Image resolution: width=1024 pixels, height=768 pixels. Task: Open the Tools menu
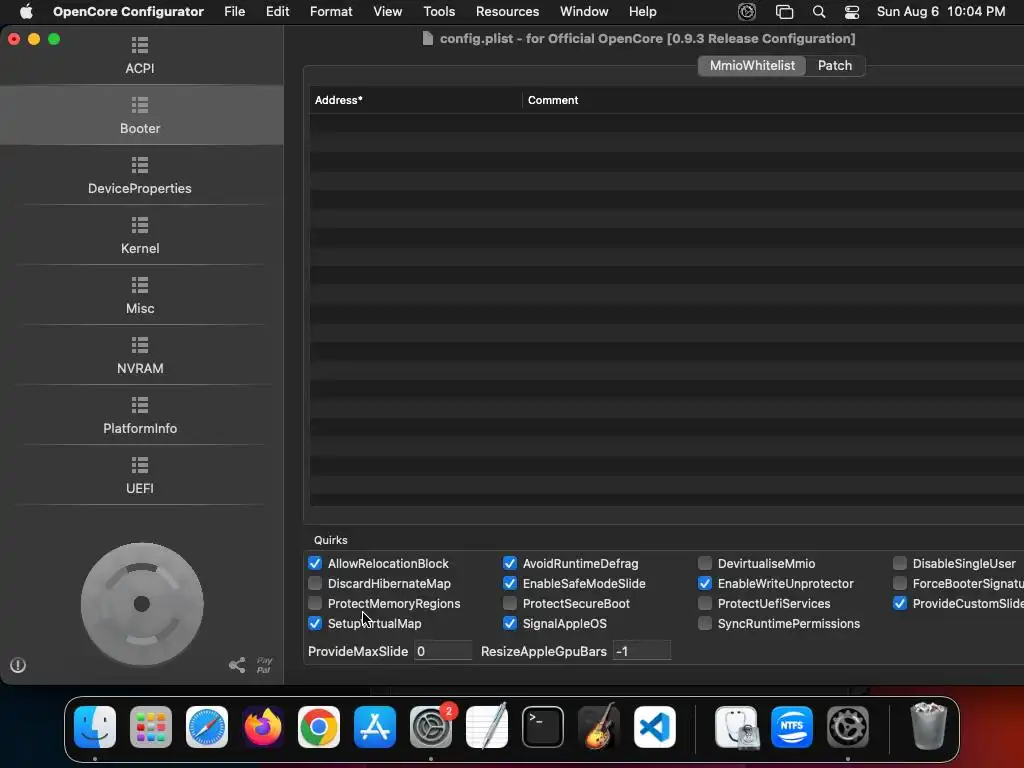[x=439, y=12]
